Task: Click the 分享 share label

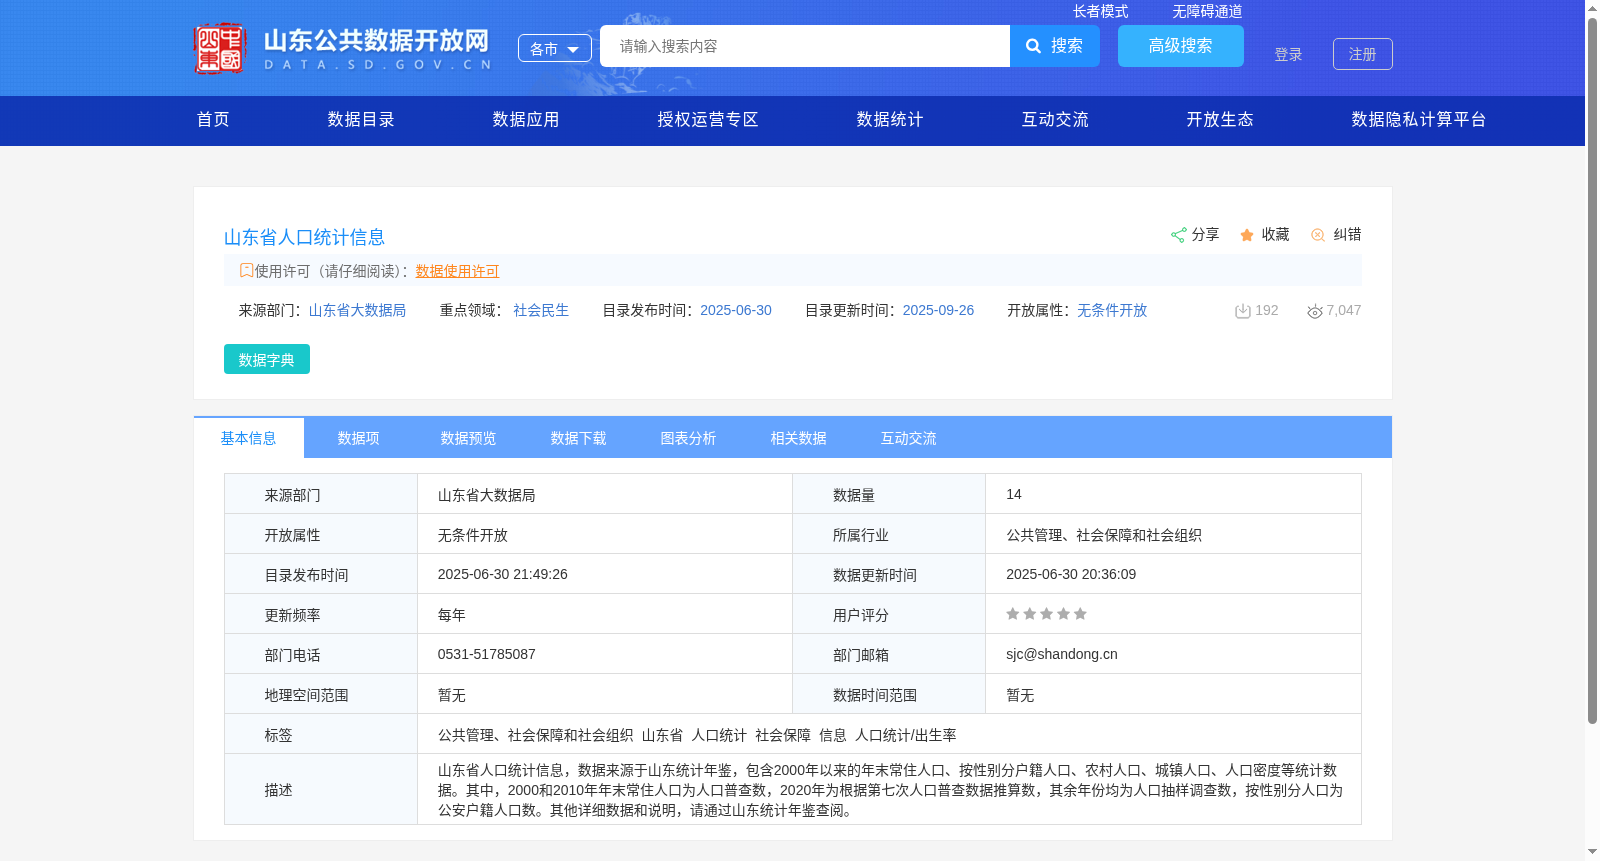Action: pyautogui.click(x=1205, y=235)
